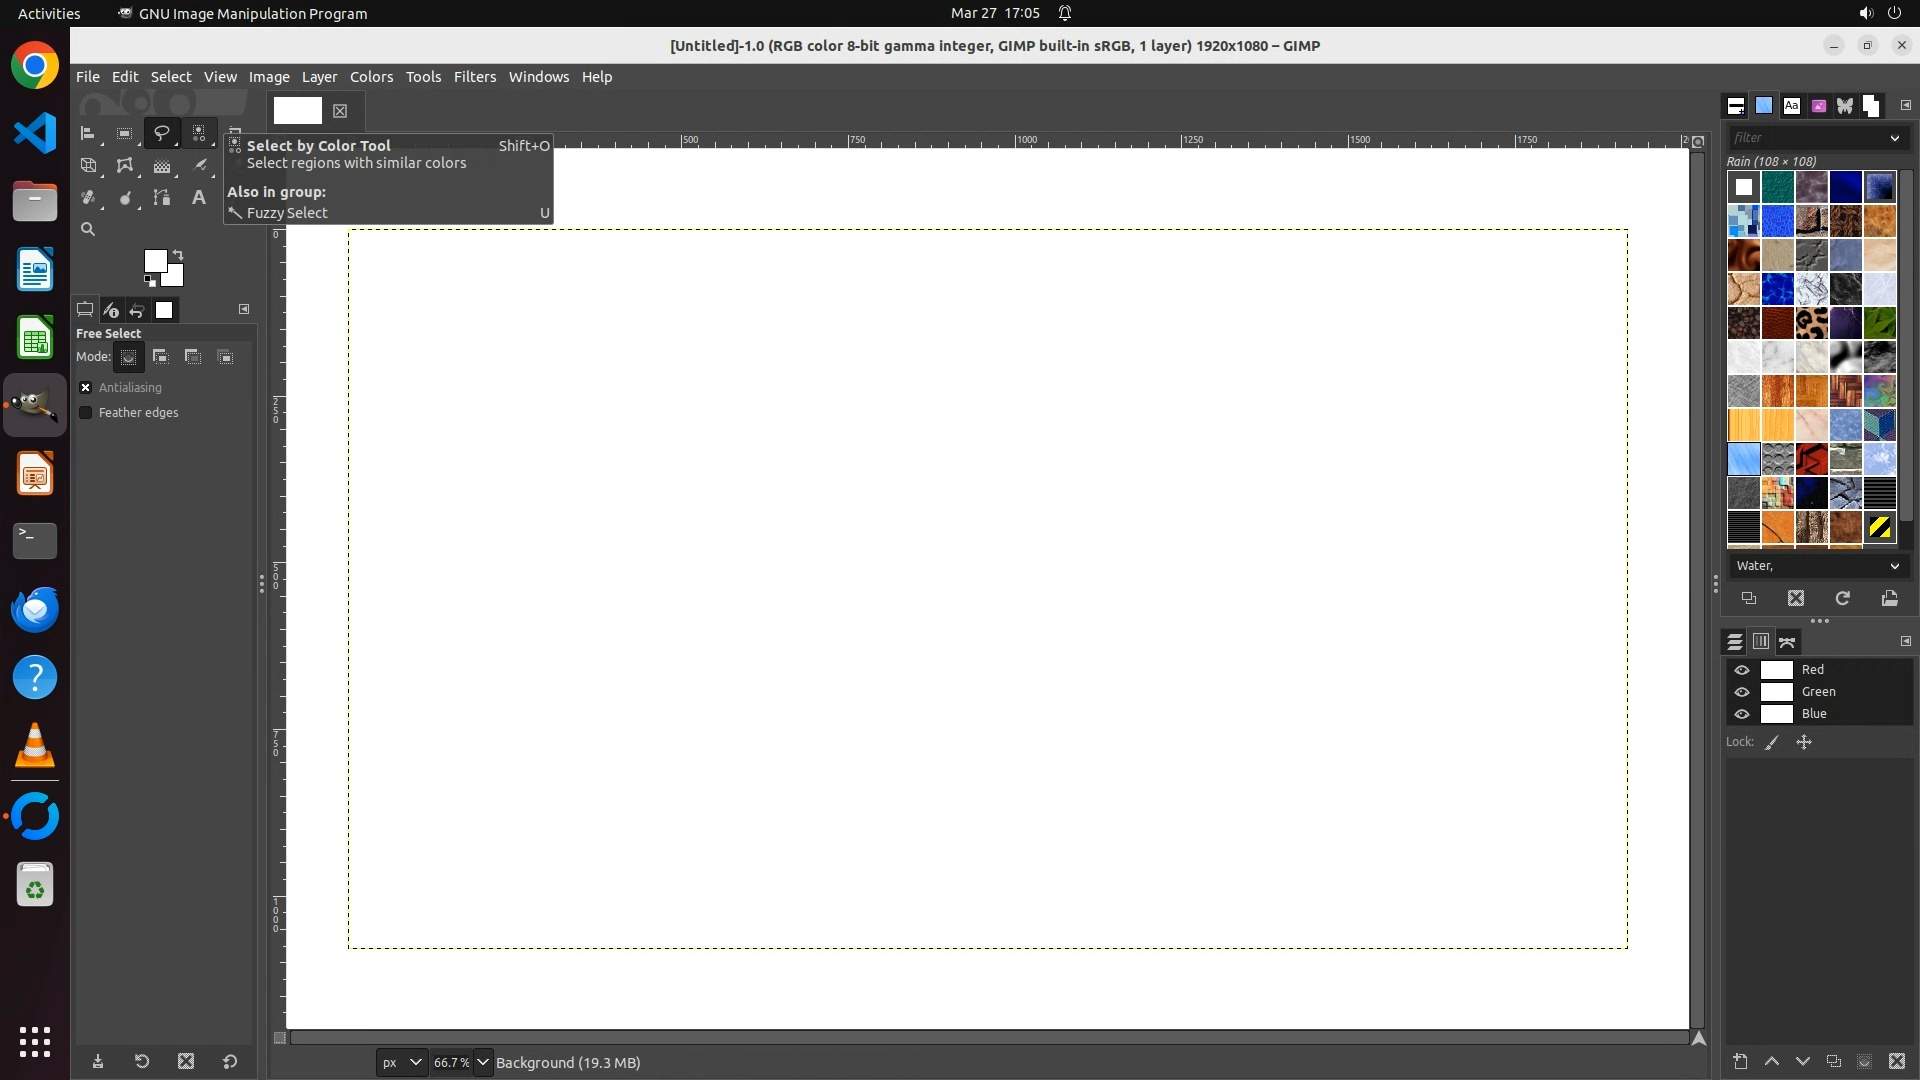Click Fuzzy Select in the tooltip group
Image resolution: width=1920 pixels, height=1080 pixels.
[287, 213]
